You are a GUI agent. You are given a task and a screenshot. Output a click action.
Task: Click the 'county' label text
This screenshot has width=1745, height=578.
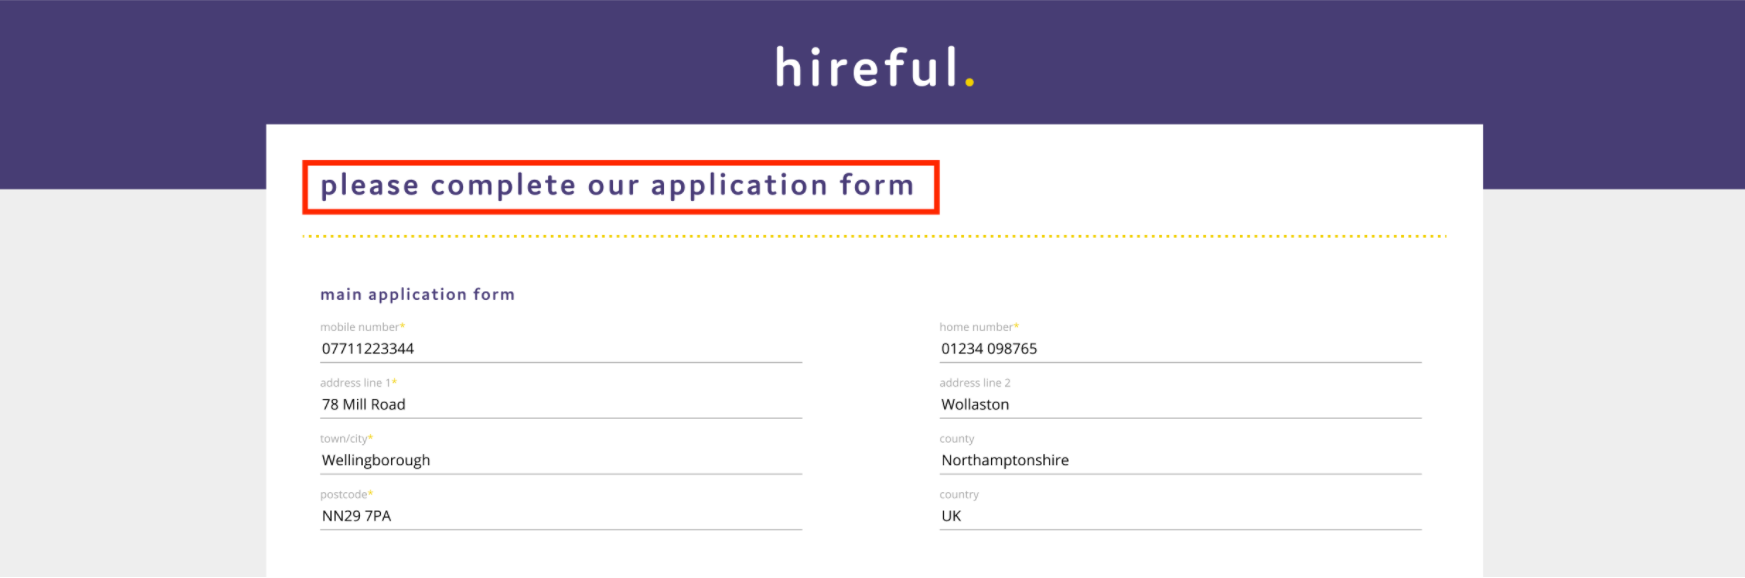pos(957,439)
